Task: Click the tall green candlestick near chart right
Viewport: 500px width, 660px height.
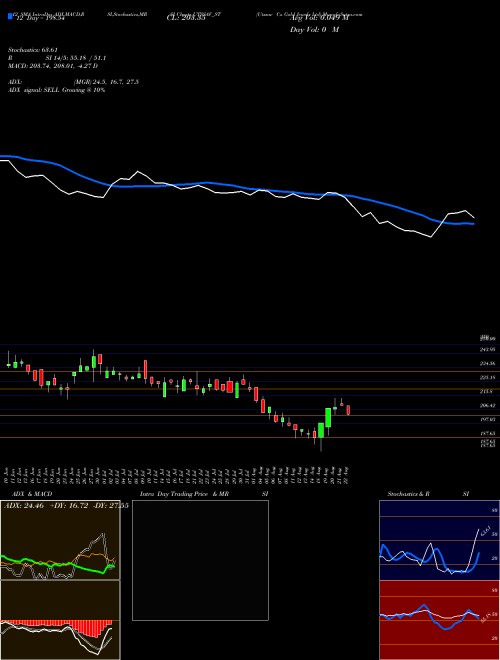Action: (328, 418)
